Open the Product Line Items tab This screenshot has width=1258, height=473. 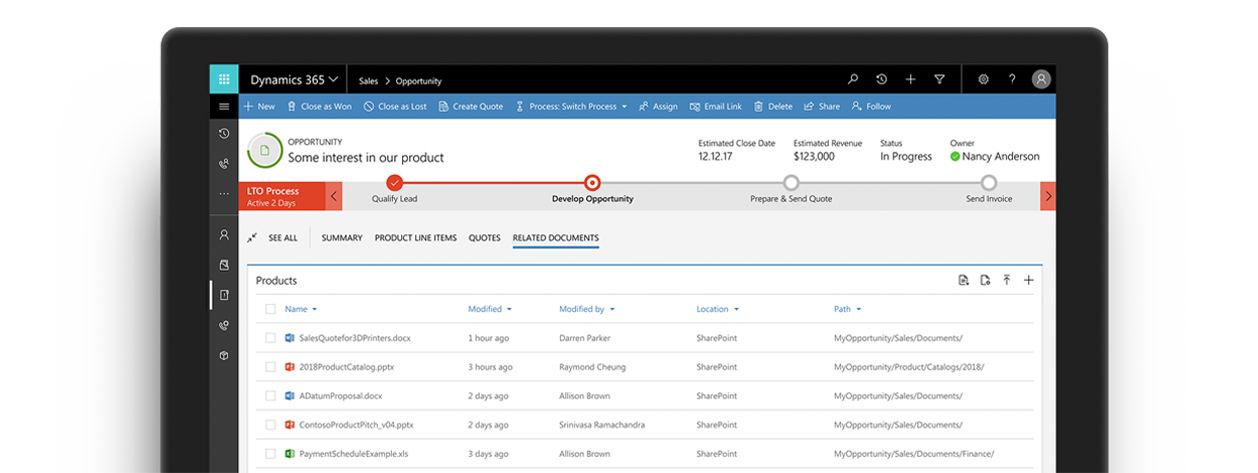(x=415, y=238)
